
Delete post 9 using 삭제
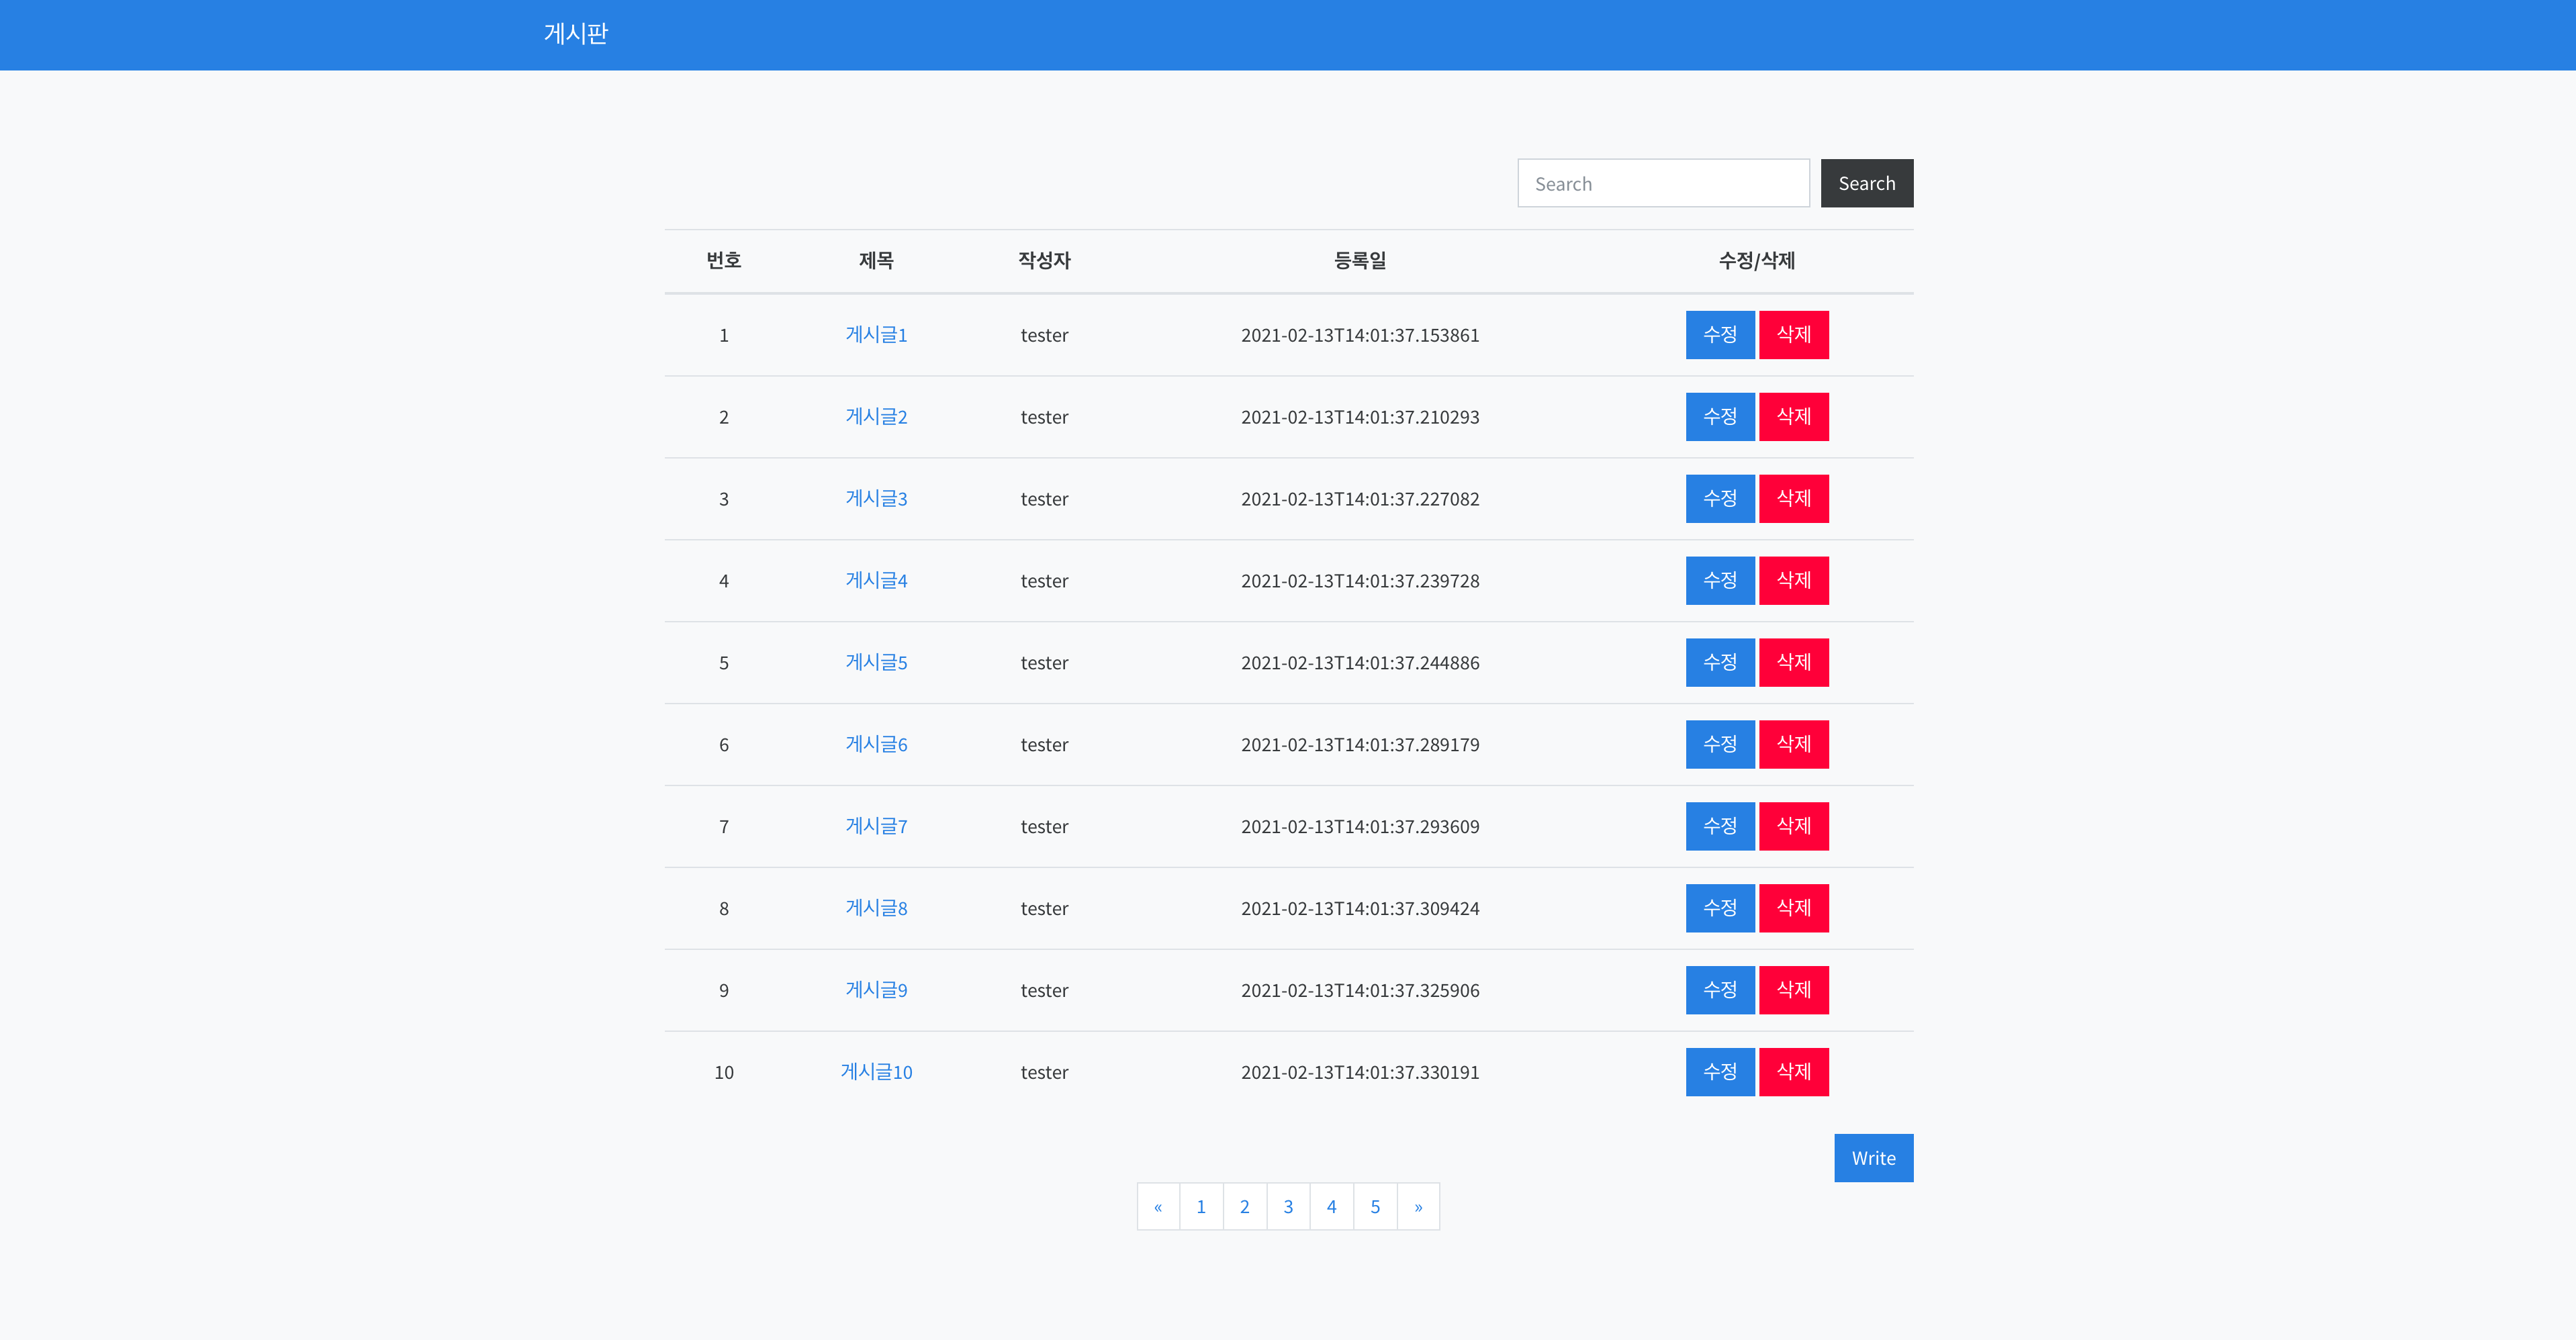pos(1793,990)
